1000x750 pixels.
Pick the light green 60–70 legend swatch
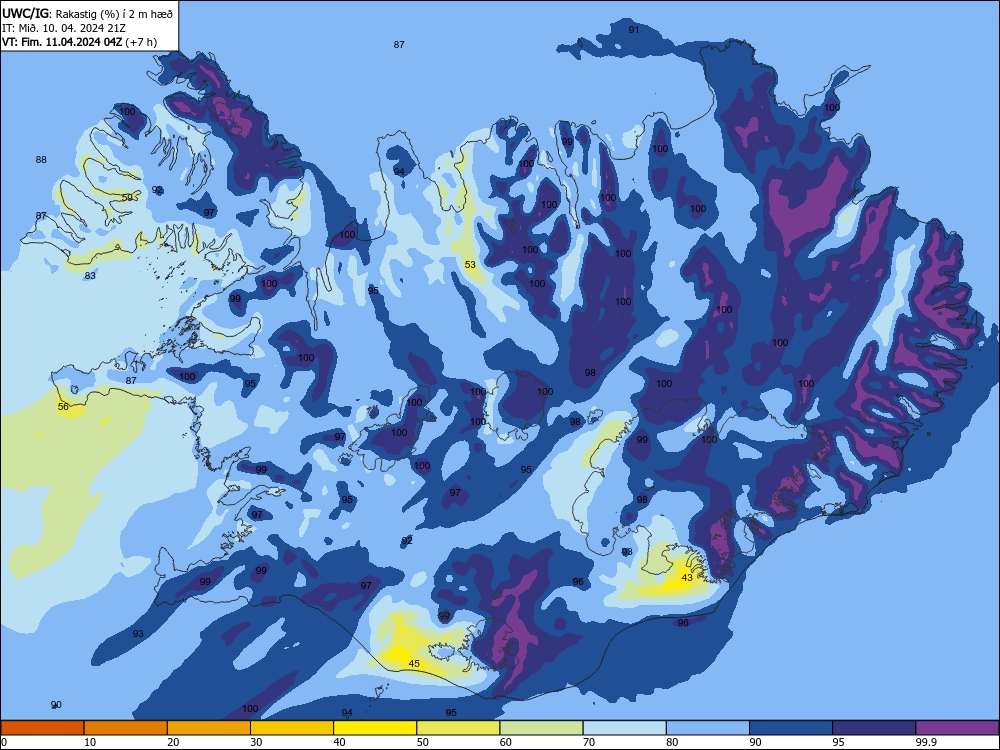[541, 728]
